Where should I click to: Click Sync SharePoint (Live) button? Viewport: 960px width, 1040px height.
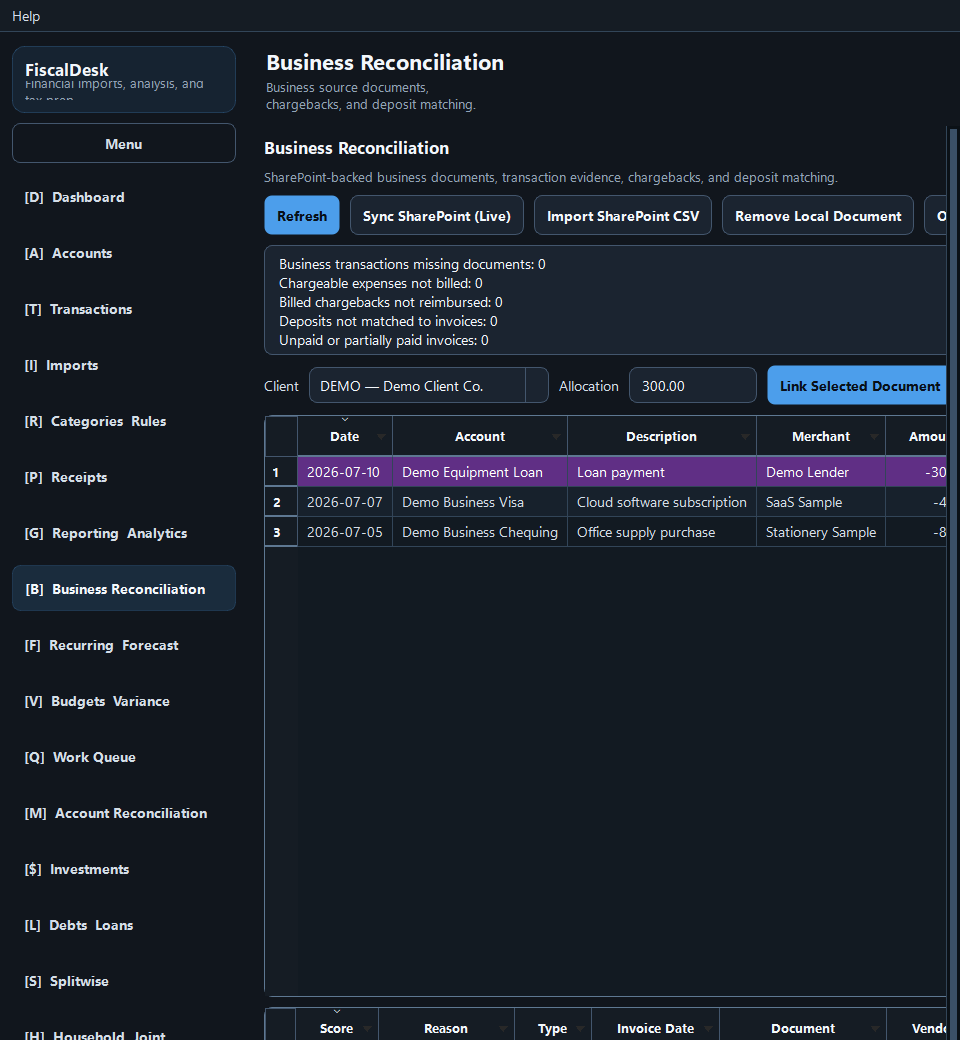pos(437,216)
